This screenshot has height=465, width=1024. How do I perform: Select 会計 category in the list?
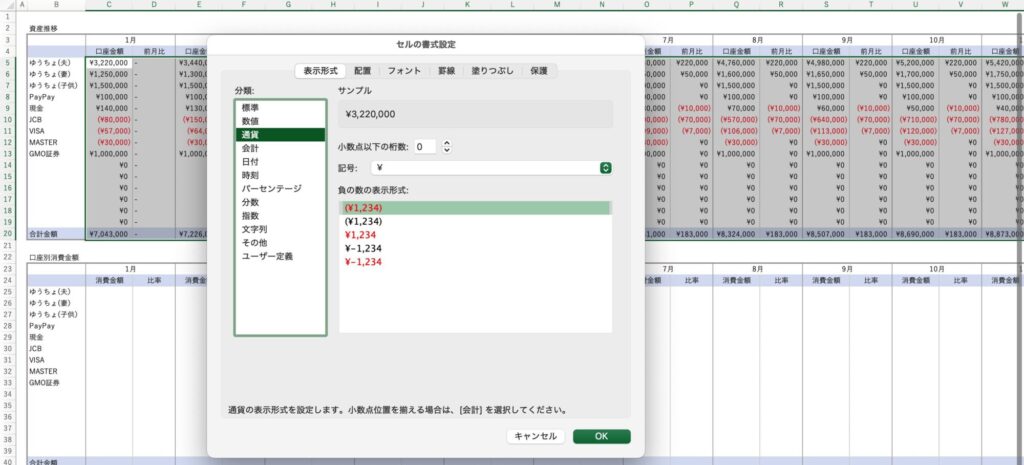pos(250,148)
